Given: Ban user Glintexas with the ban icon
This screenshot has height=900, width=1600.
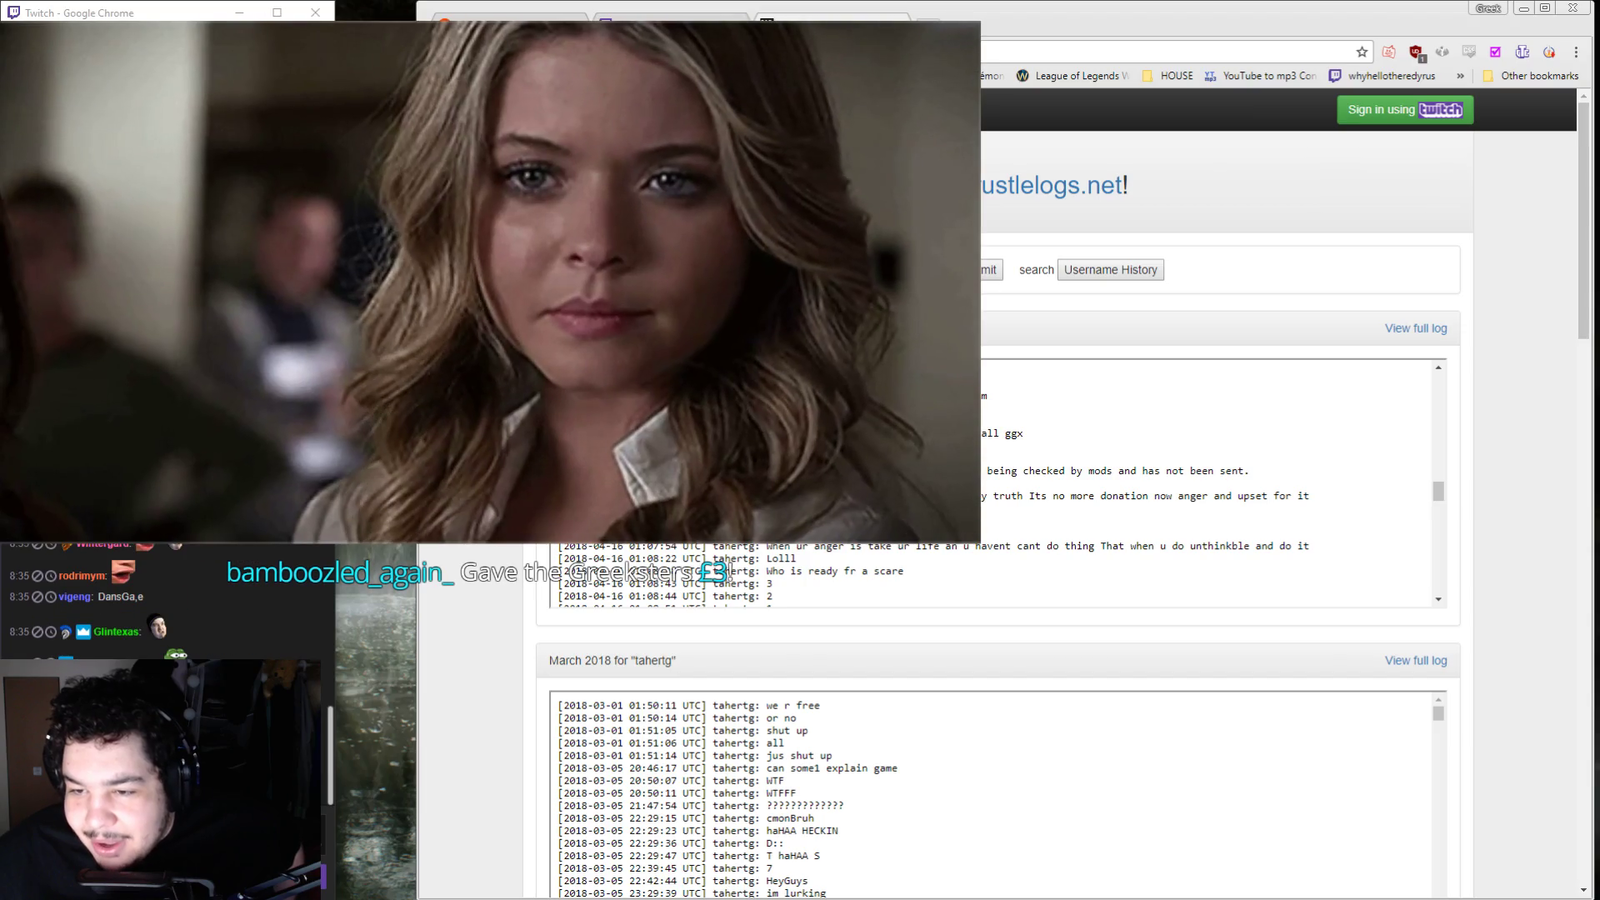Looking at the screenshot, I should [37, 632].
